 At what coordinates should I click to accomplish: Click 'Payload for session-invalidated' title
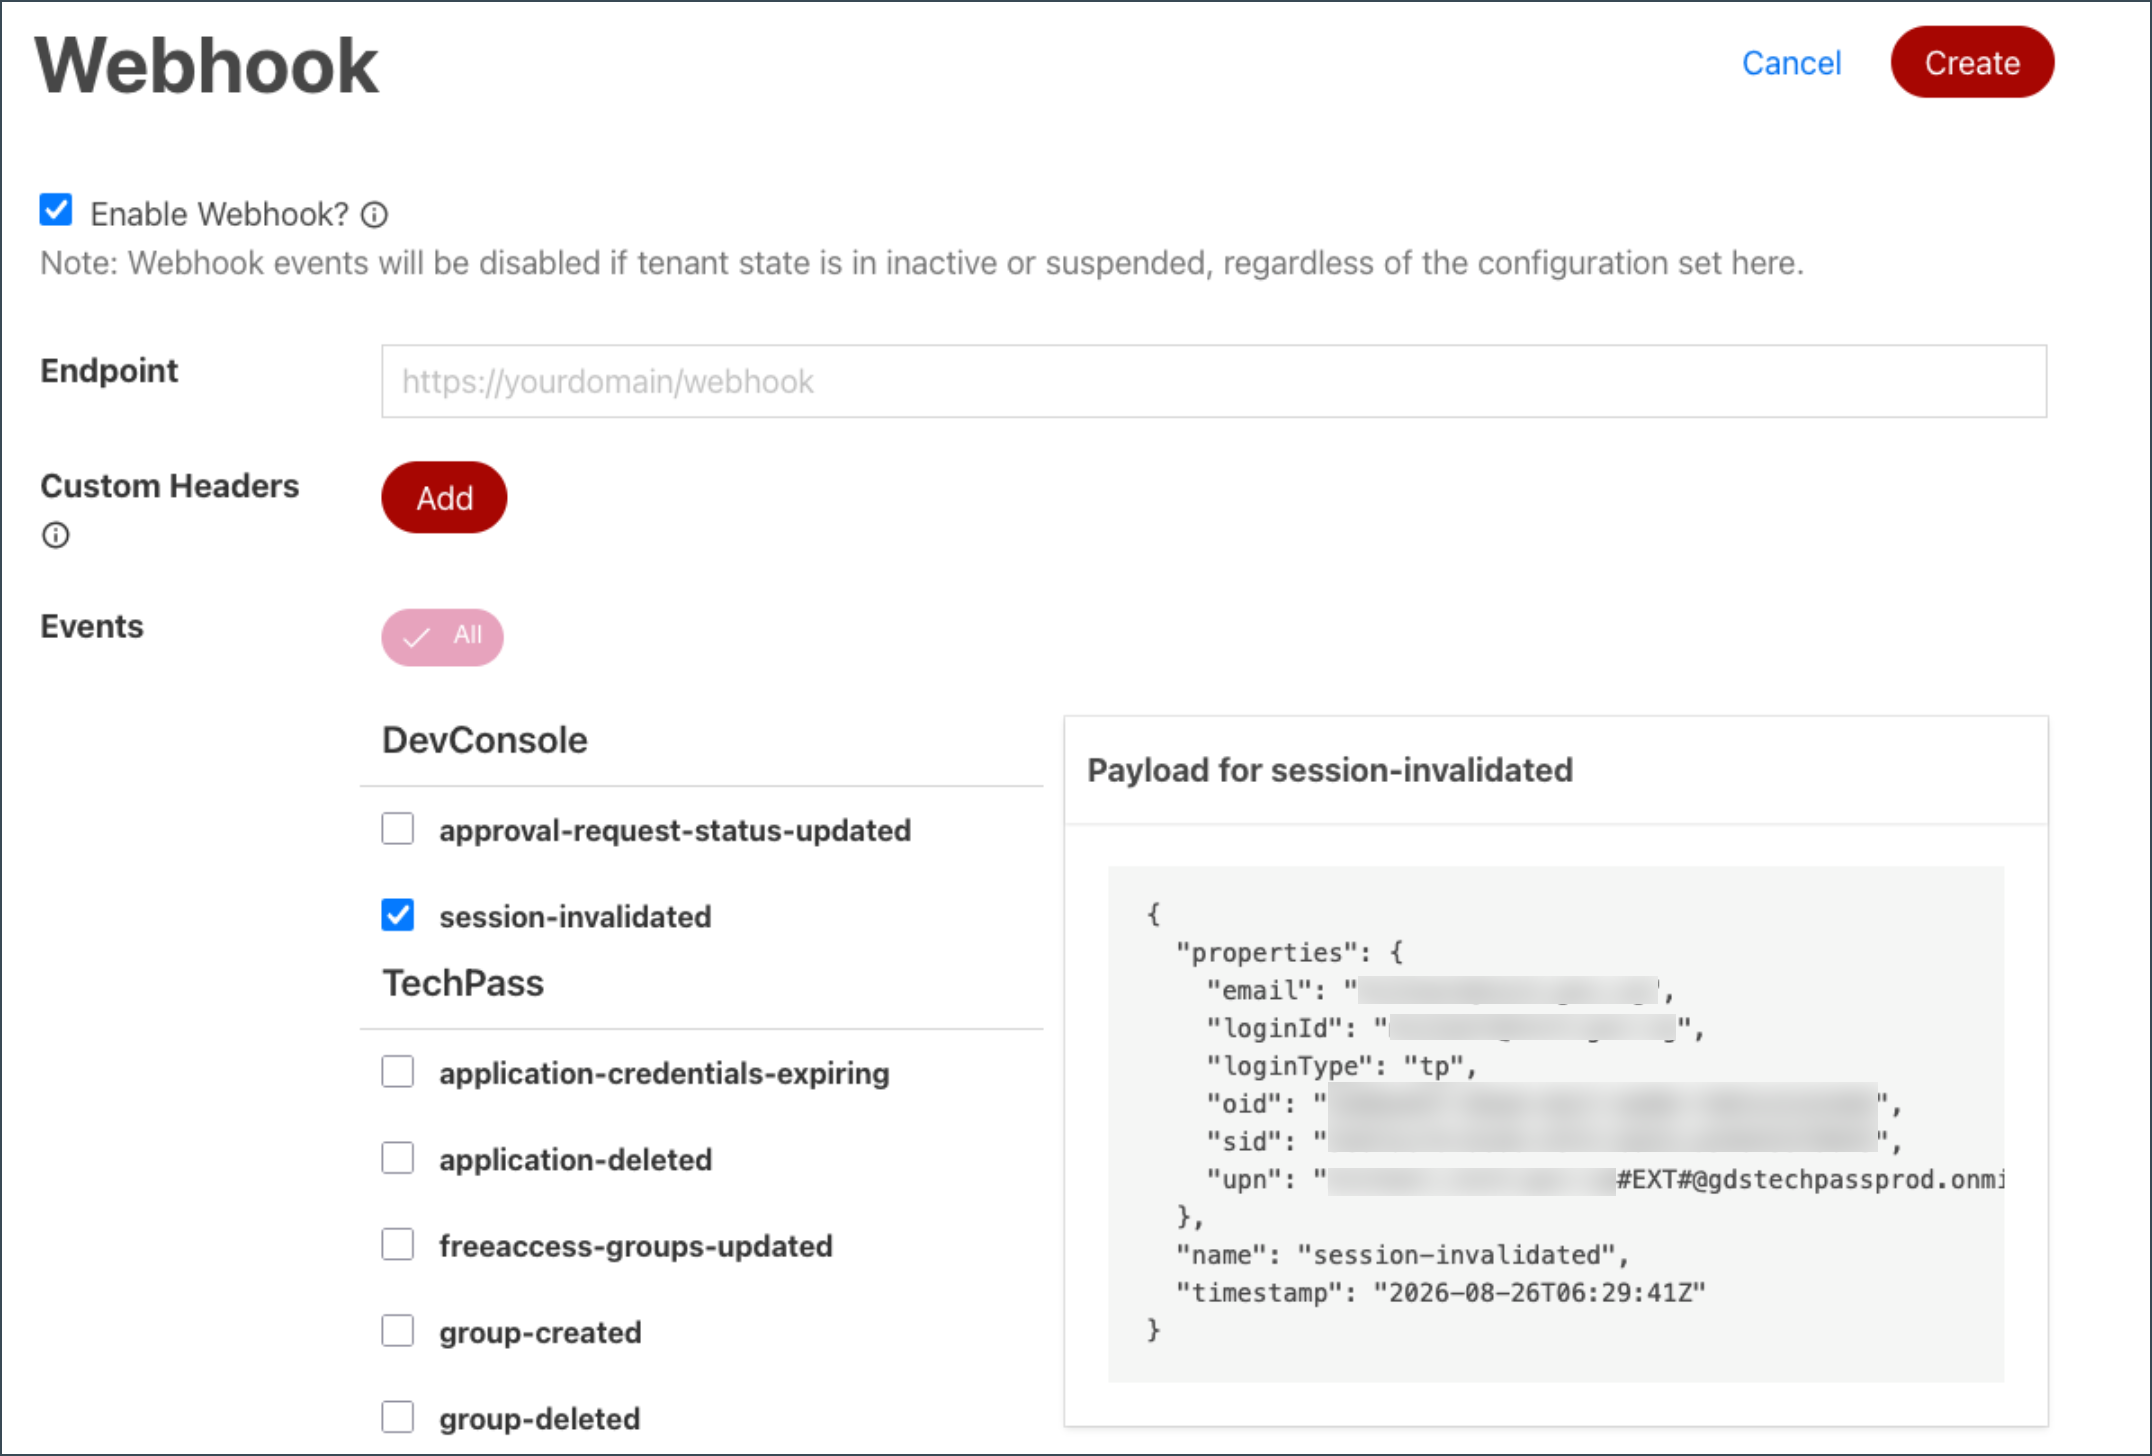pyautogui.click(x=1330, y=770)
